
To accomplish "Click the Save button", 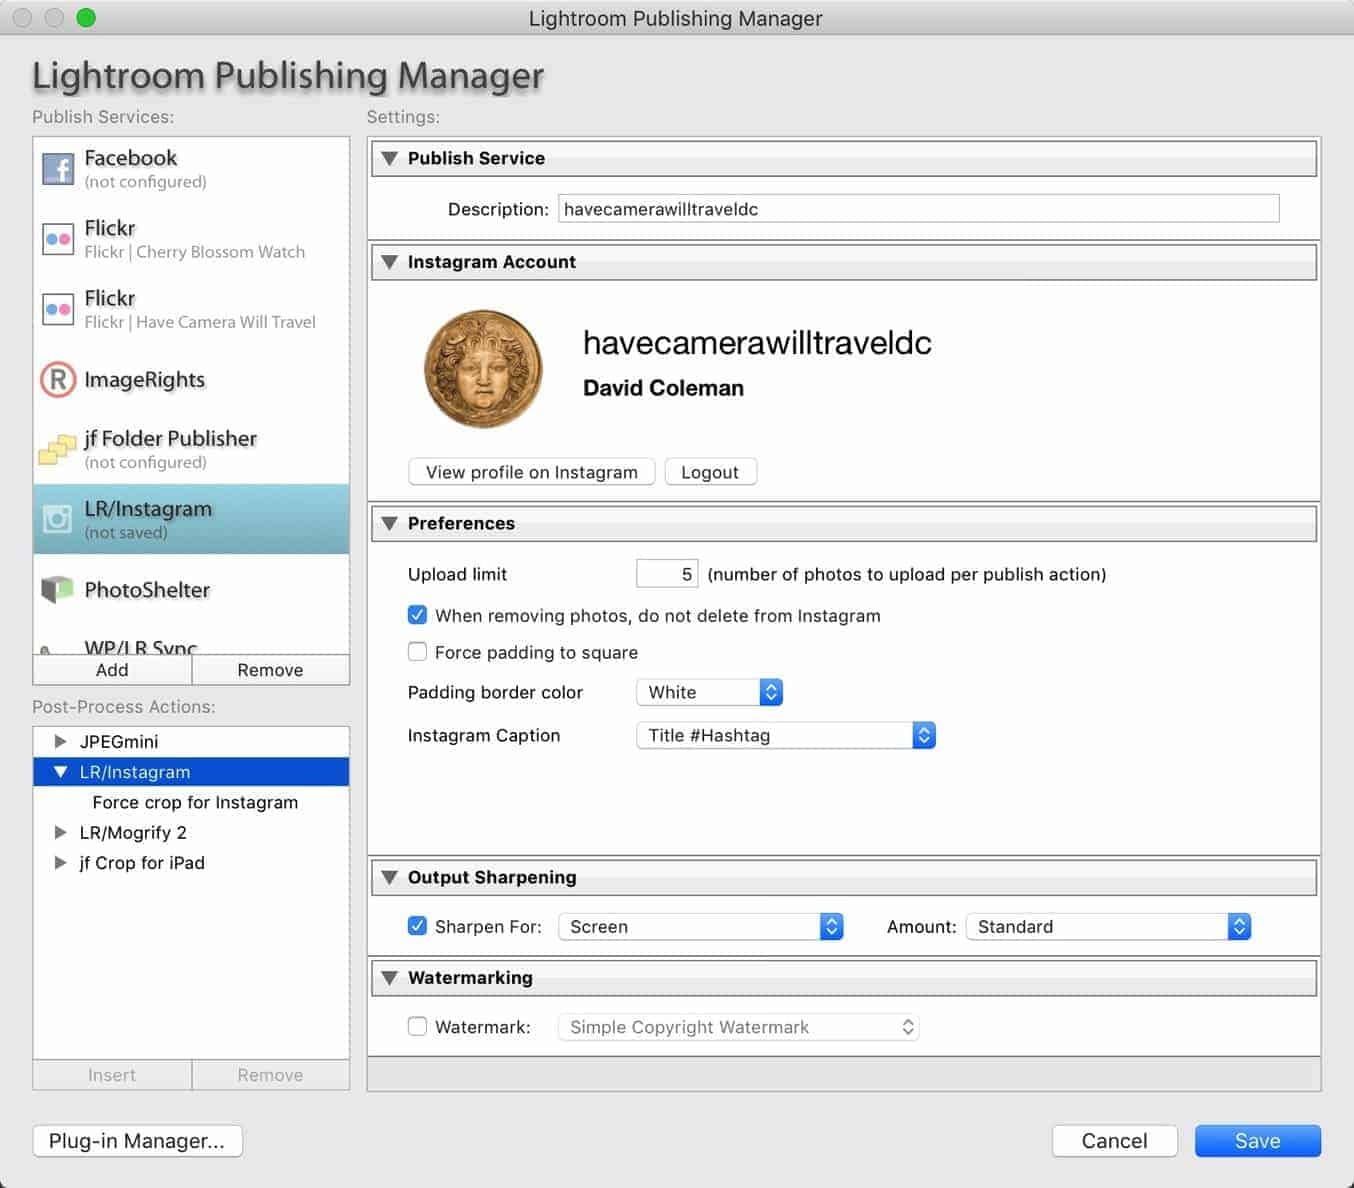I will [x=1258, y=1141].
